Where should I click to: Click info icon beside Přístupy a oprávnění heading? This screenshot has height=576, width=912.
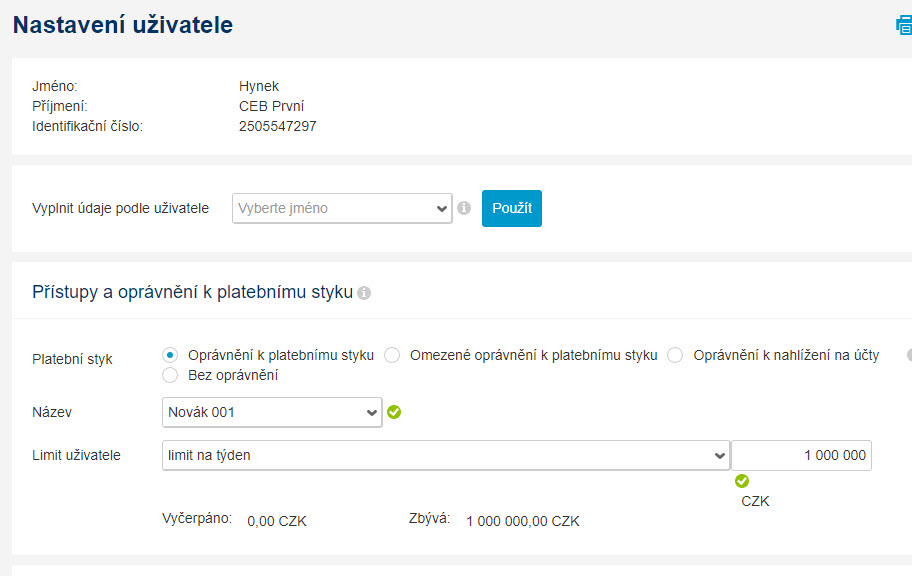(364, 293)
